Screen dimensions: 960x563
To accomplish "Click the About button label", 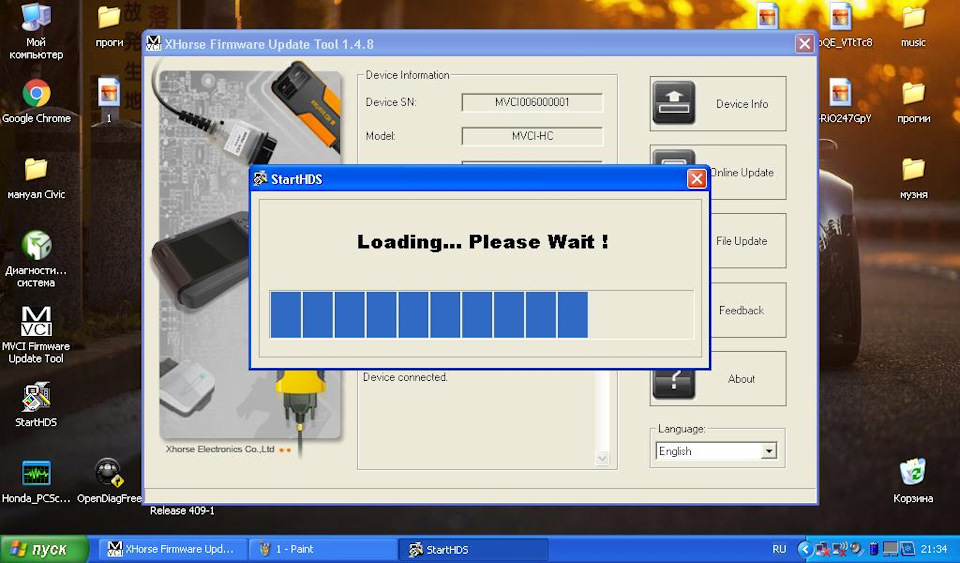I will [x=741, y=379].
